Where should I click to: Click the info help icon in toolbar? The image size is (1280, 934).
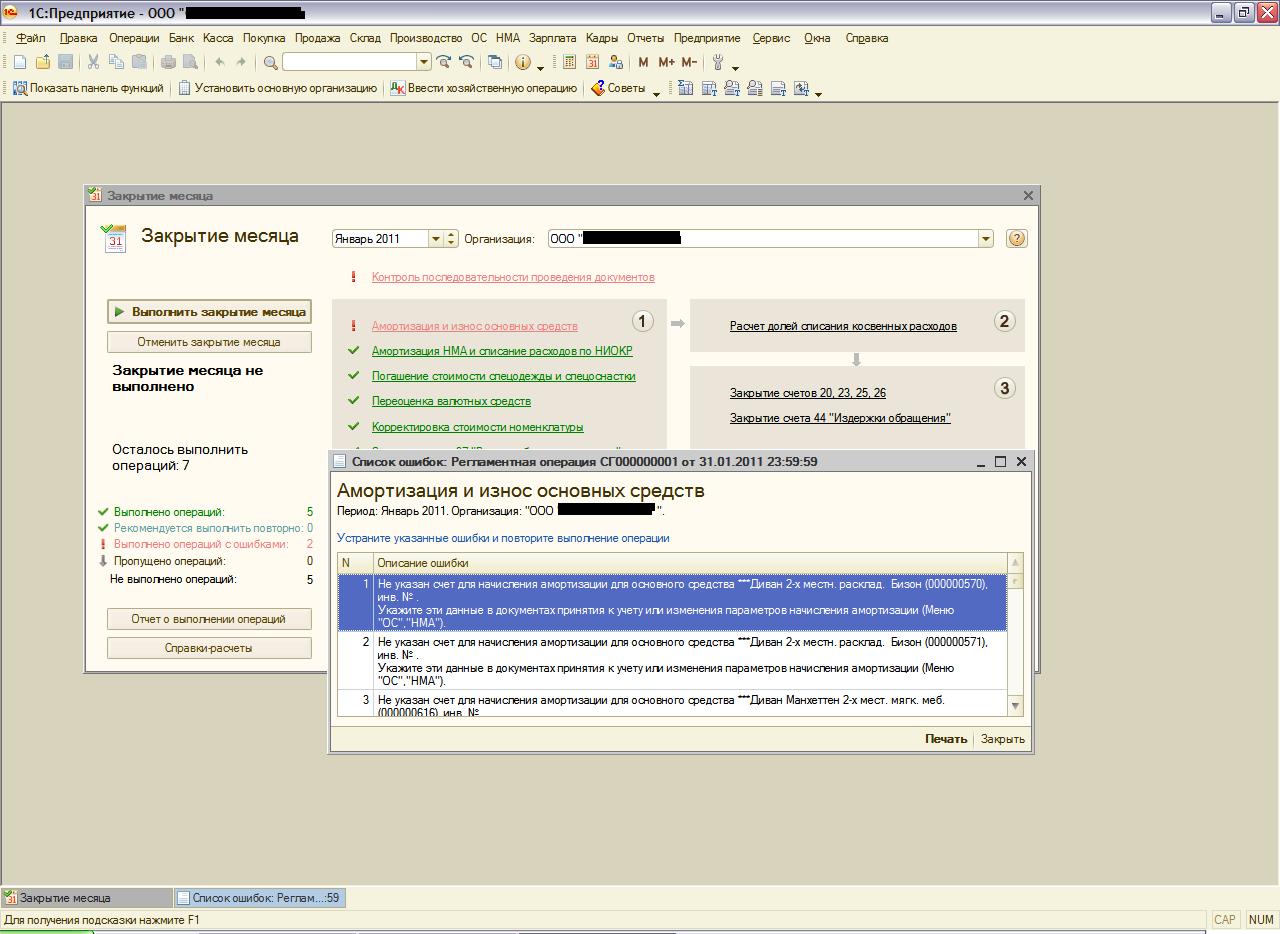tap(522, 62)
